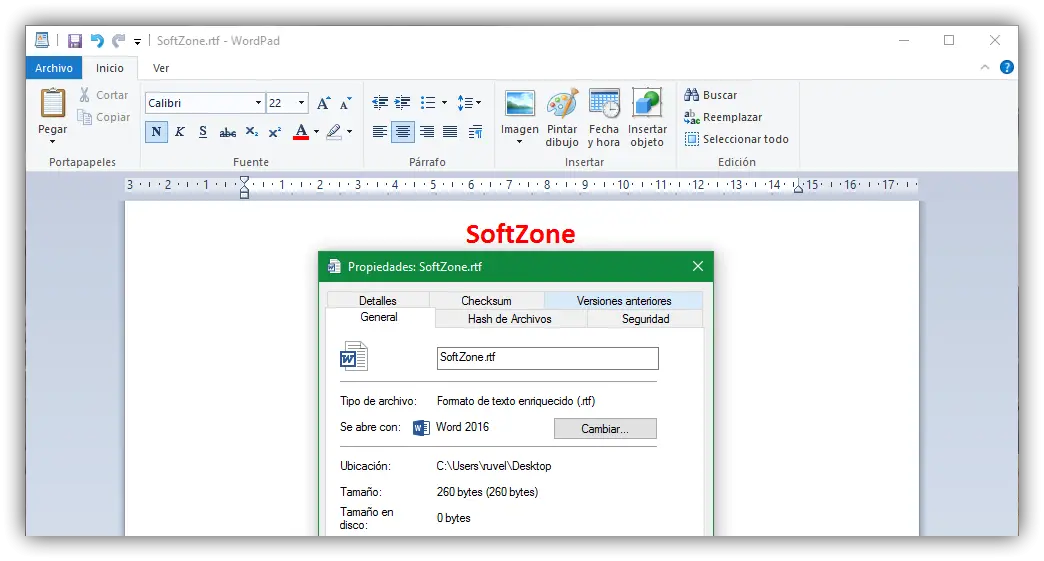The image size is (1044, 561).
Task: Click the Redo arrow icon
Action: [x=119, y=41]
